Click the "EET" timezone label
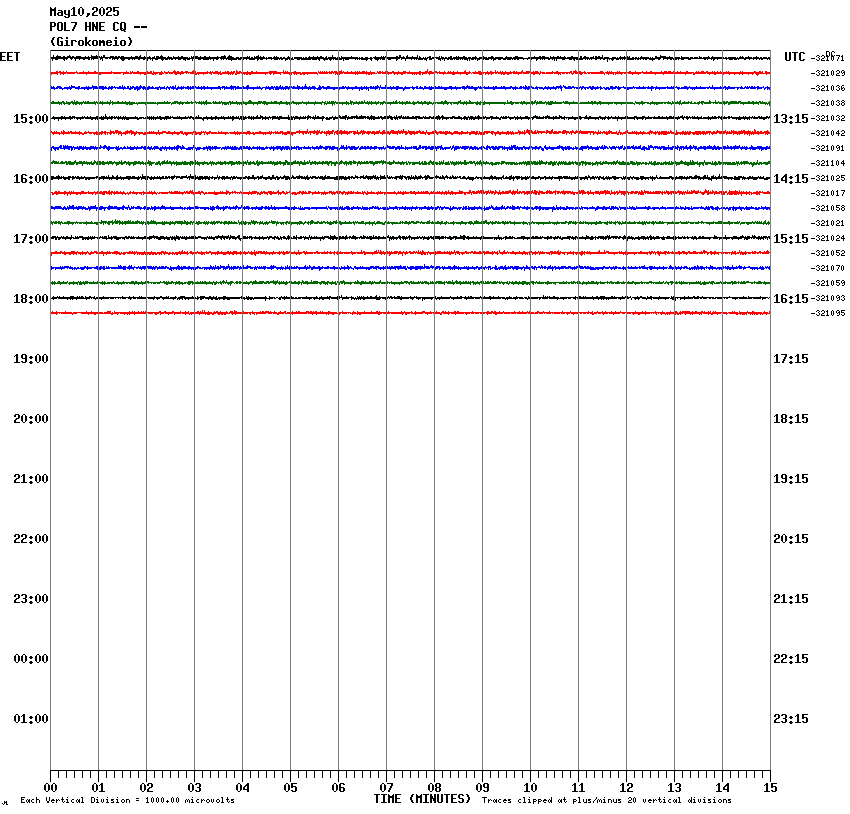This screenshot has width=850, height=814. coord(10,57)
